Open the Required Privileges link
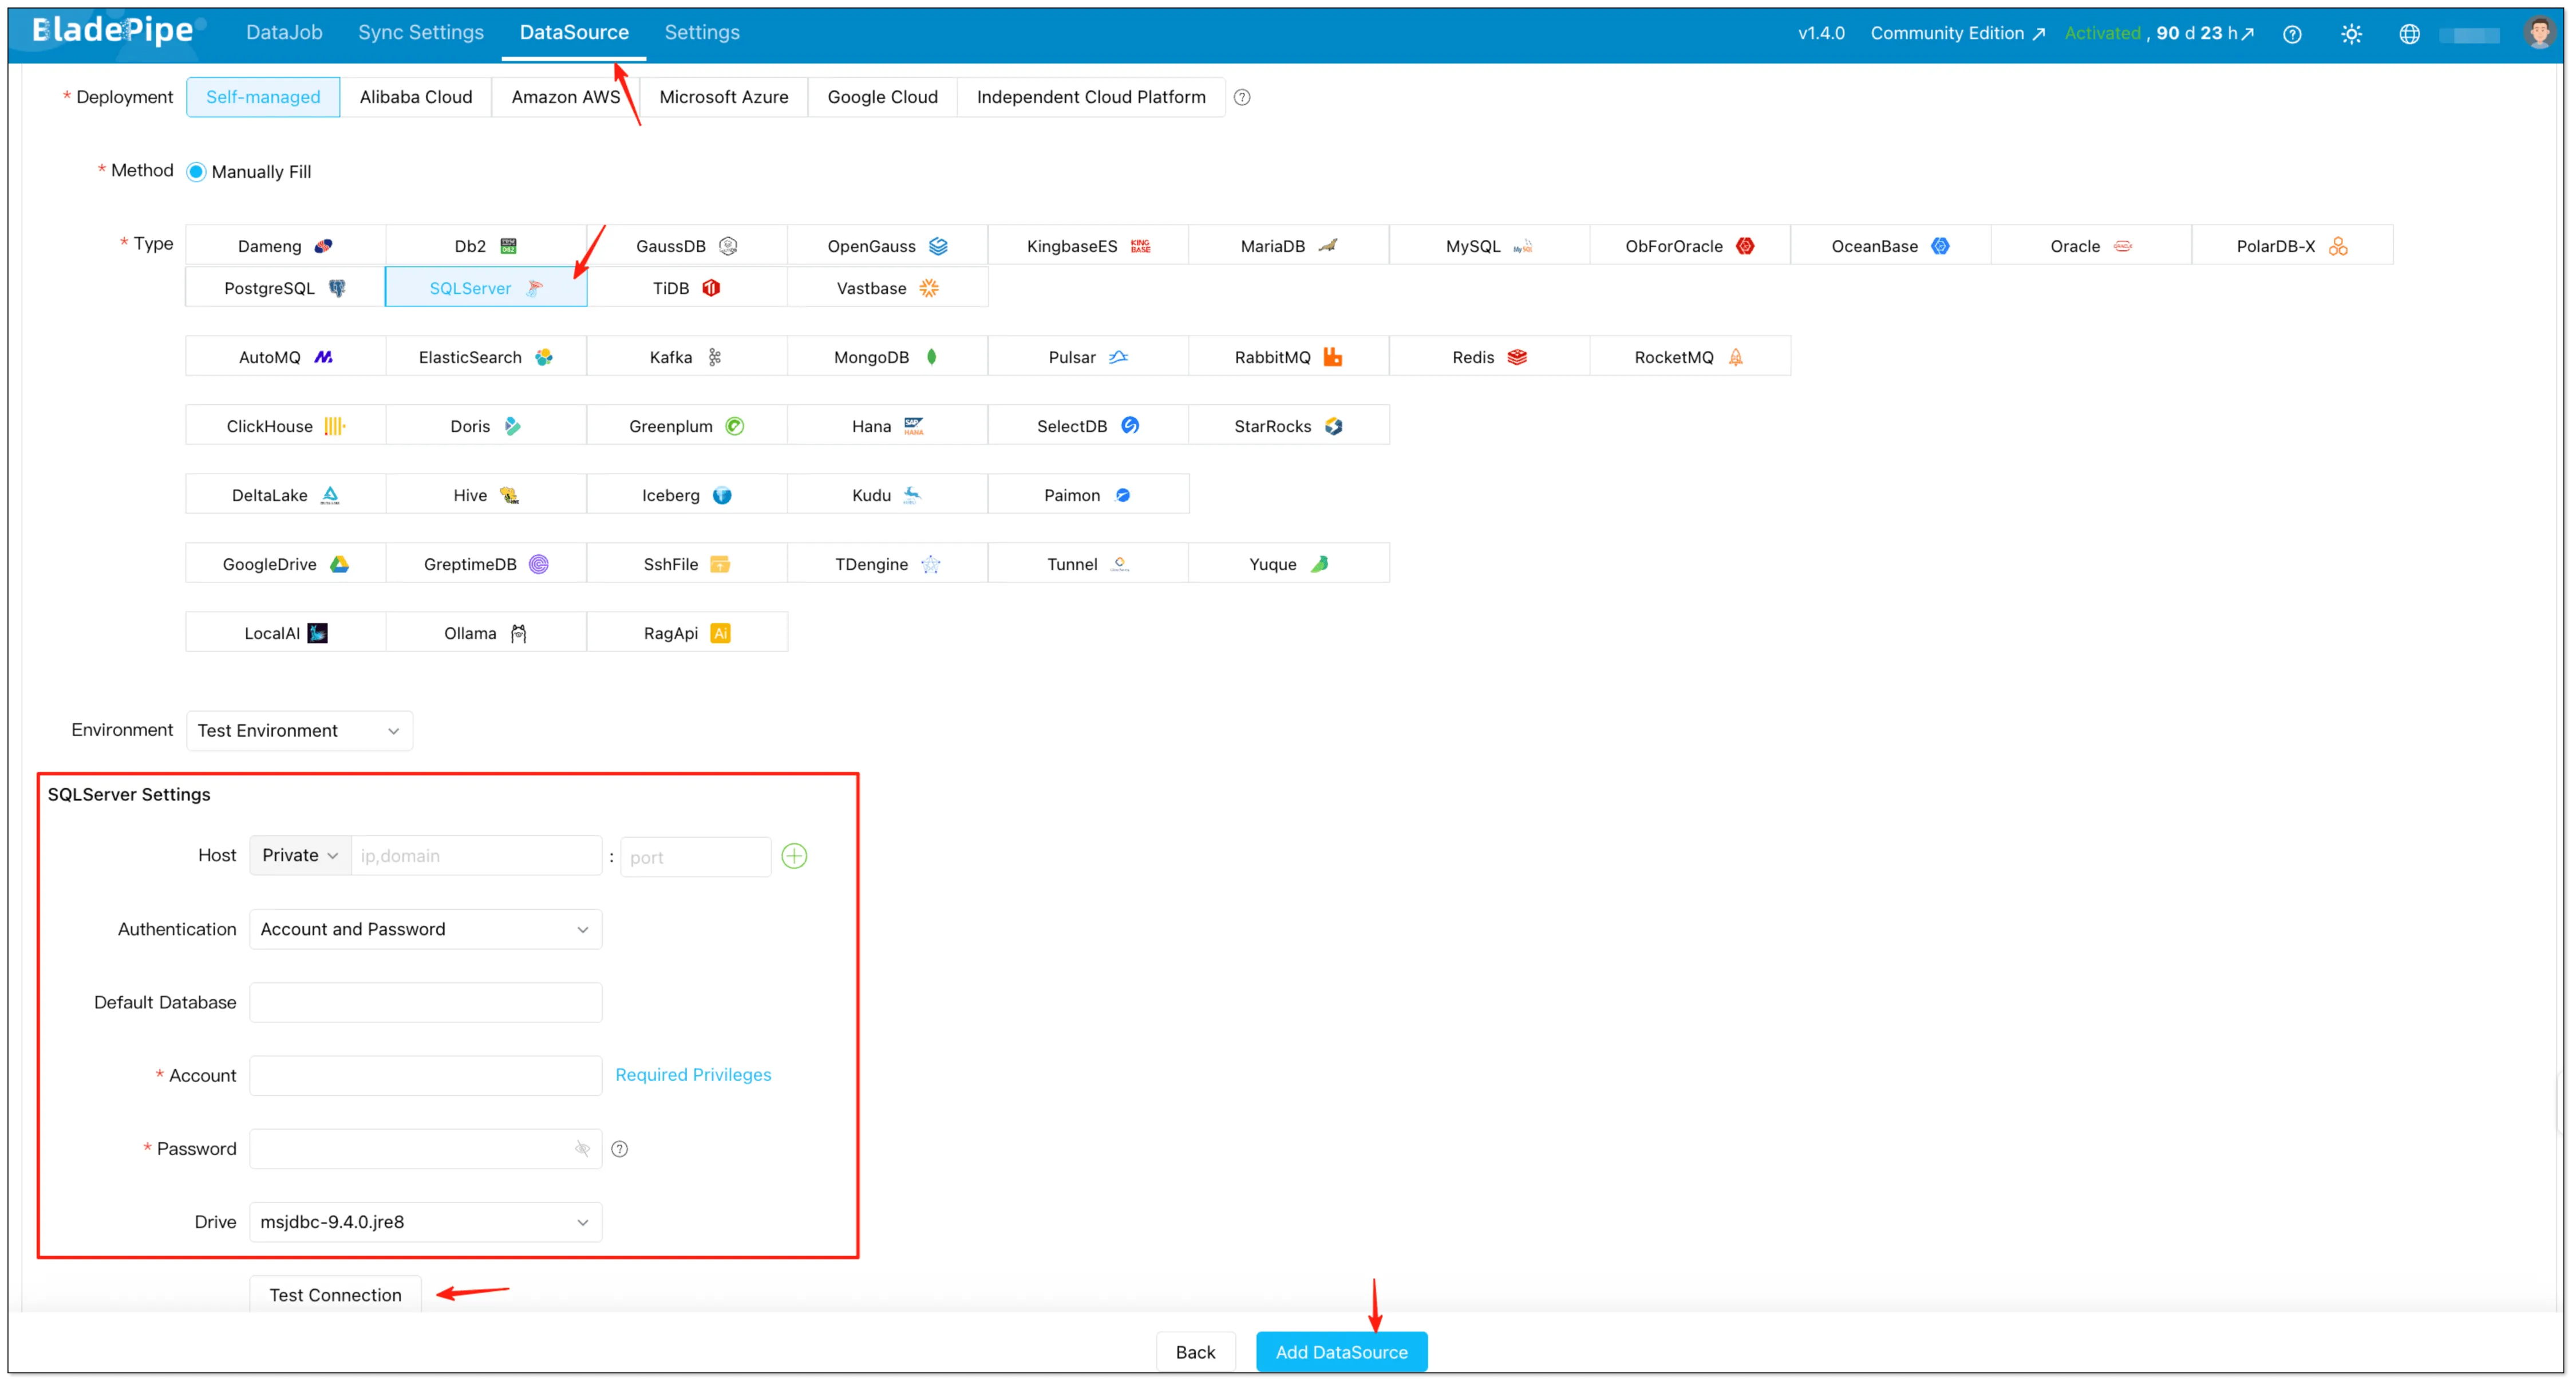 pos(694,1074)
